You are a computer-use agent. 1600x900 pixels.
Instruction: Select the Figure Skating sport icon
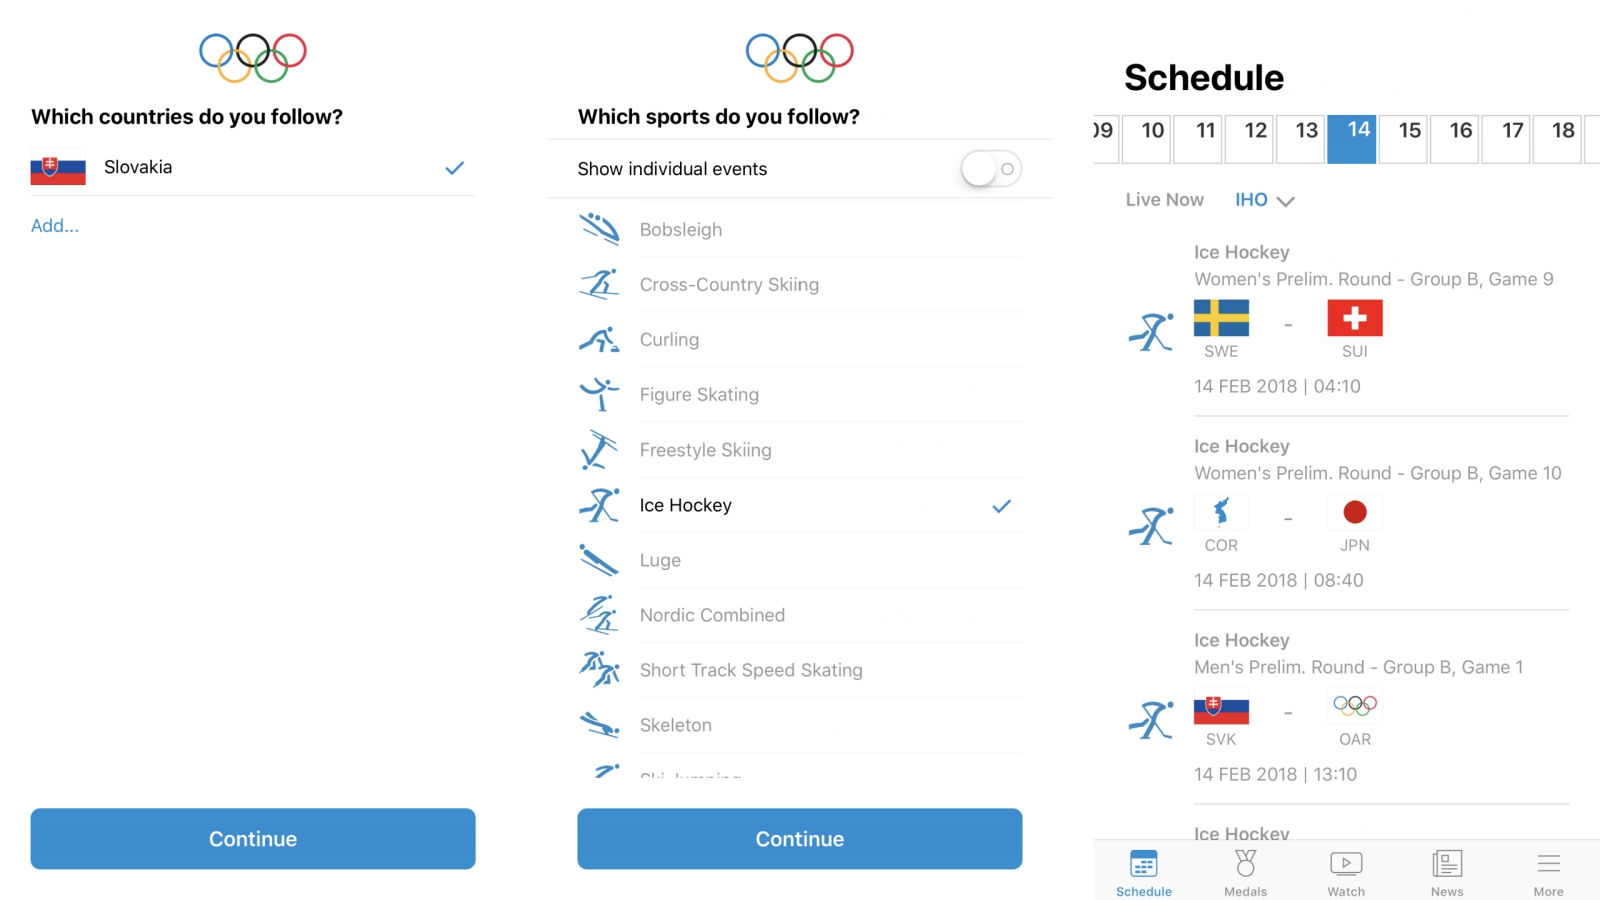point(599,394)
